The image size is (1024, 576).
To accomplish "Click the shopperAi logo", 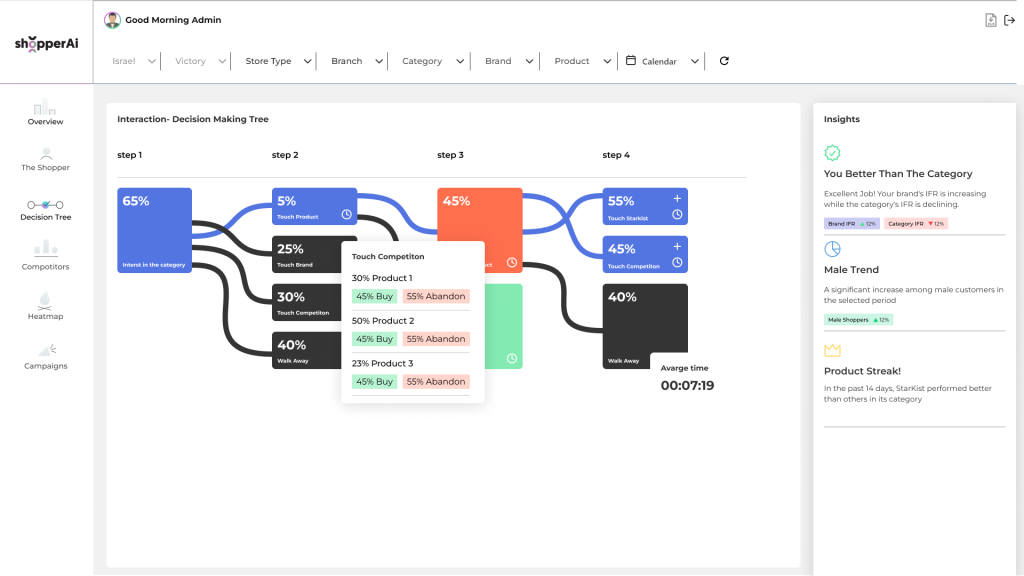I will 46,44.
